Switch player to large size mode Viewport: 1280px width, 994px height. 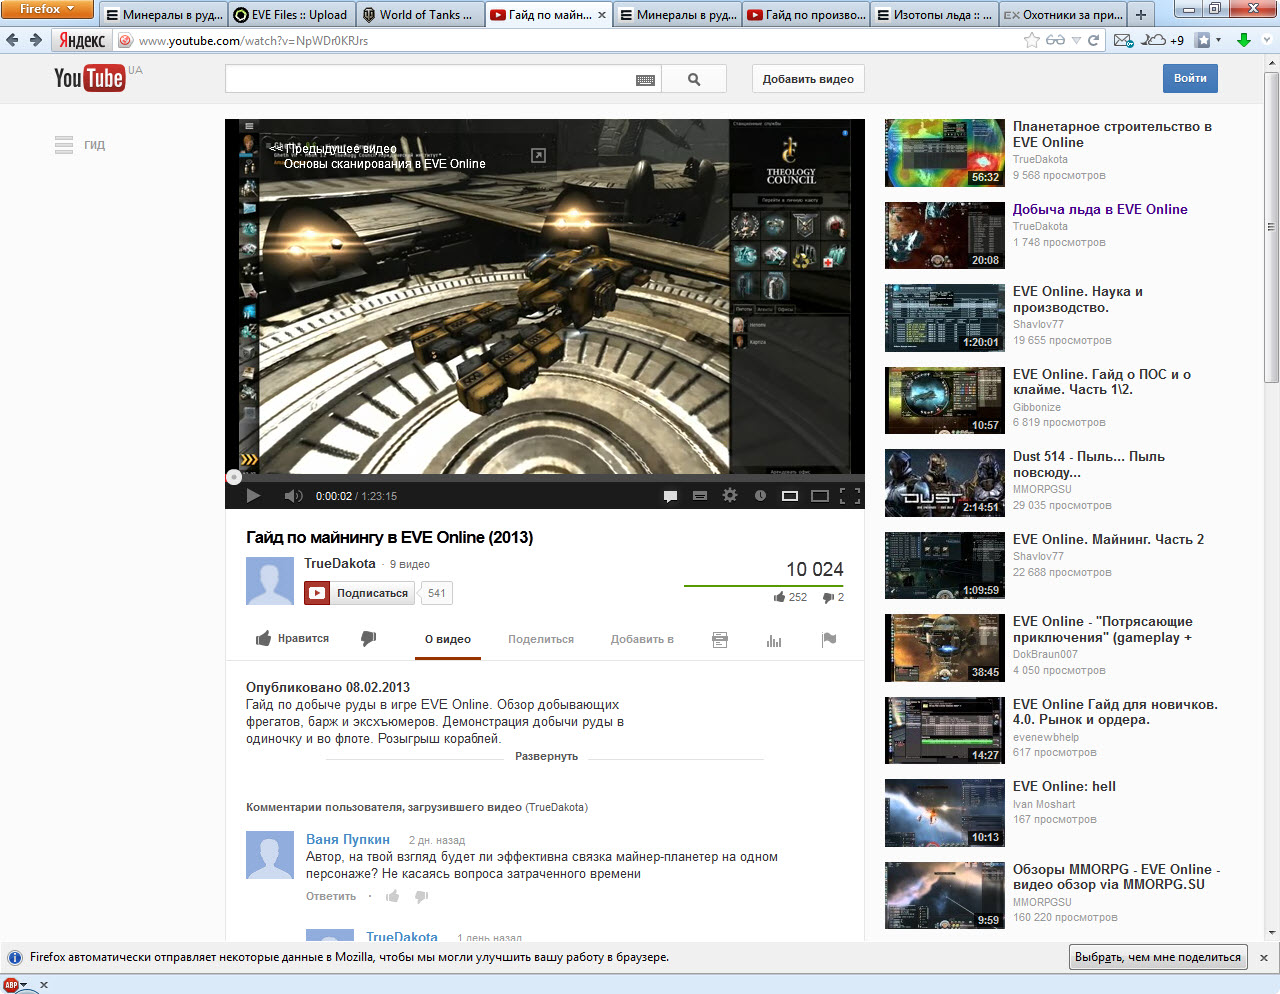[820, 496]
